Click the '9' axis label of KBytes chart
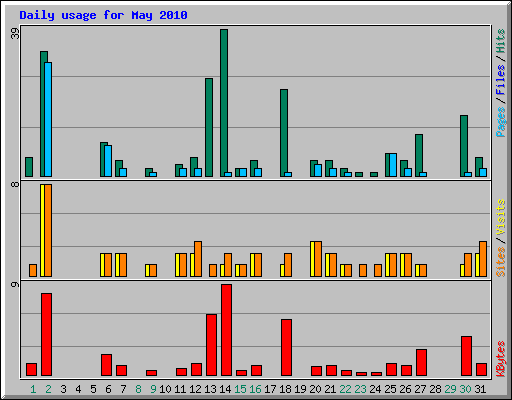This screenshot has width=512, height=400. 15,284
